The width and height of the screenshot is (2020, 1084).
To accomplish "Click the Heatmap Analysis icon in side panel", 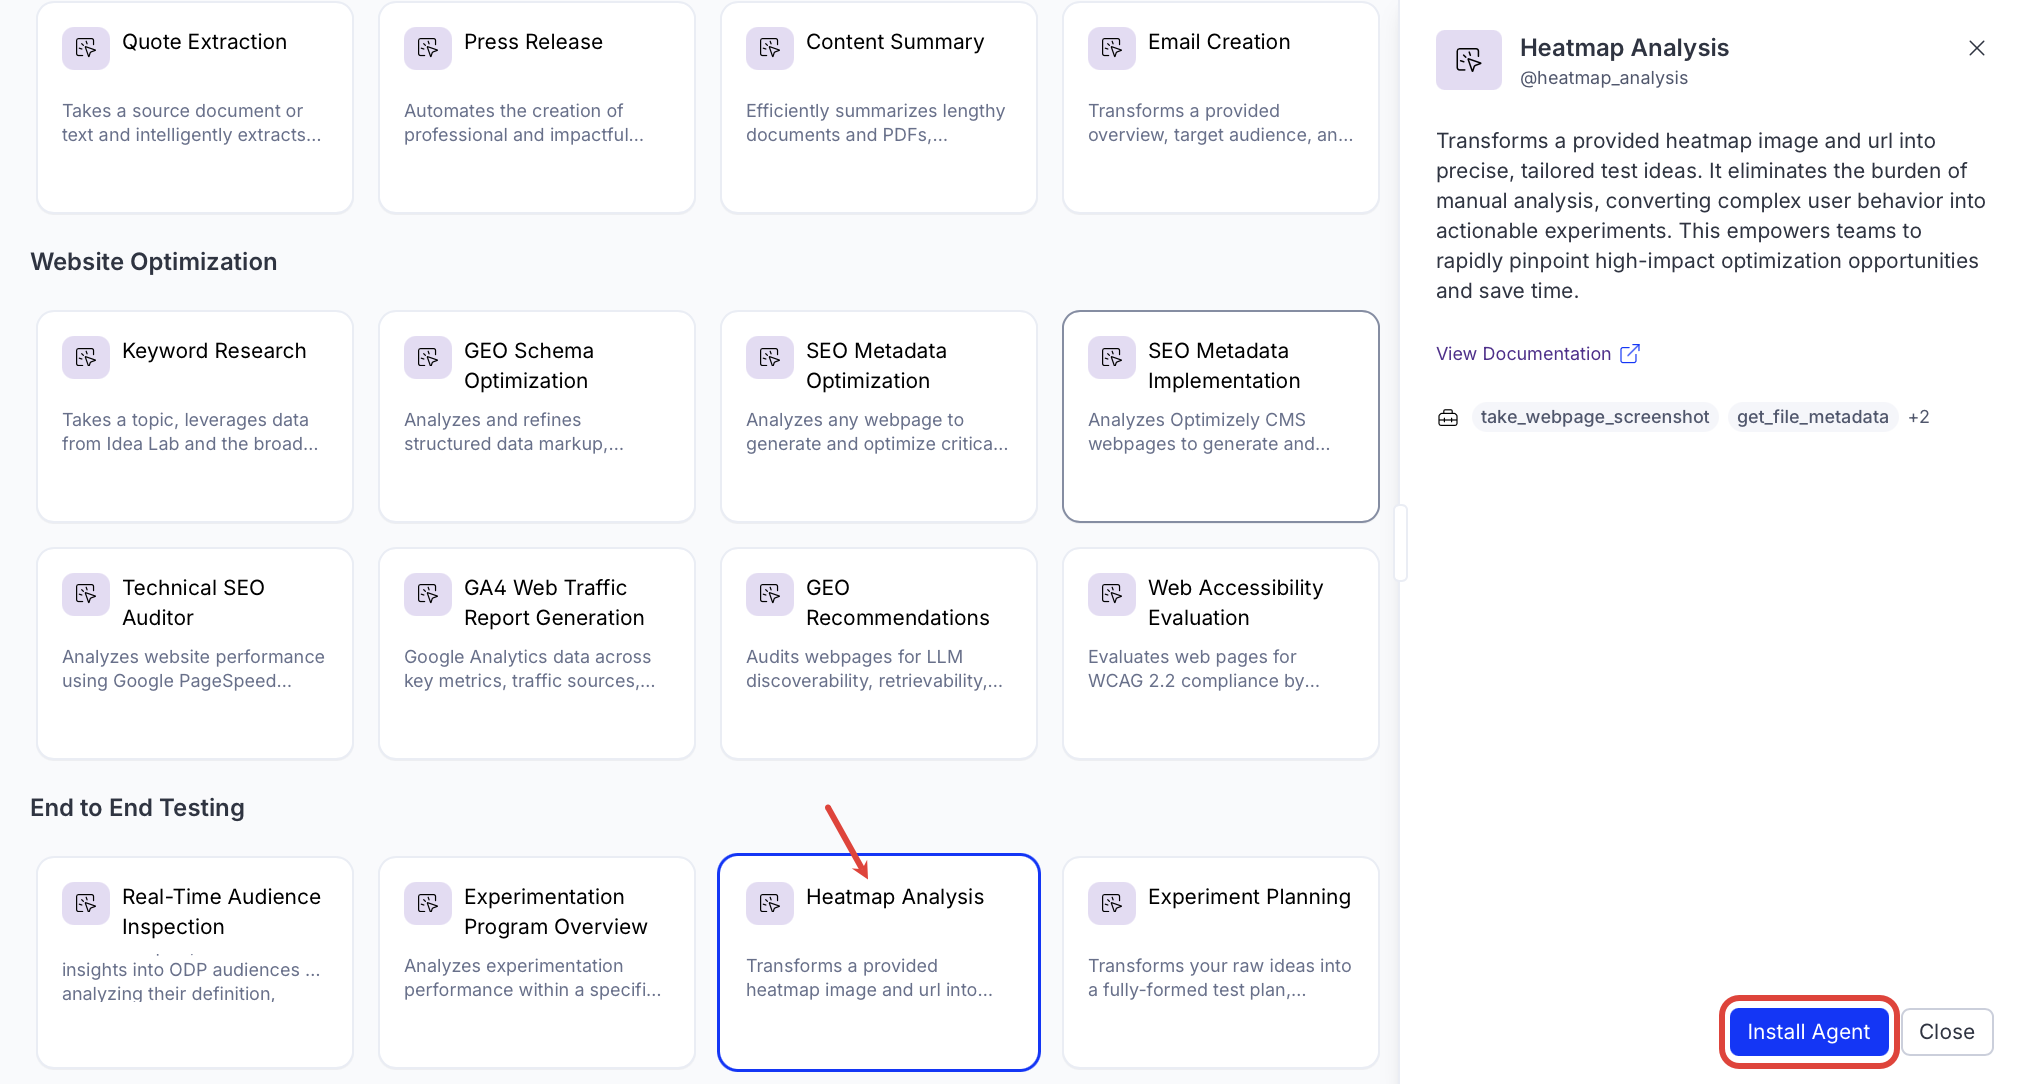I will [1468, 60].
